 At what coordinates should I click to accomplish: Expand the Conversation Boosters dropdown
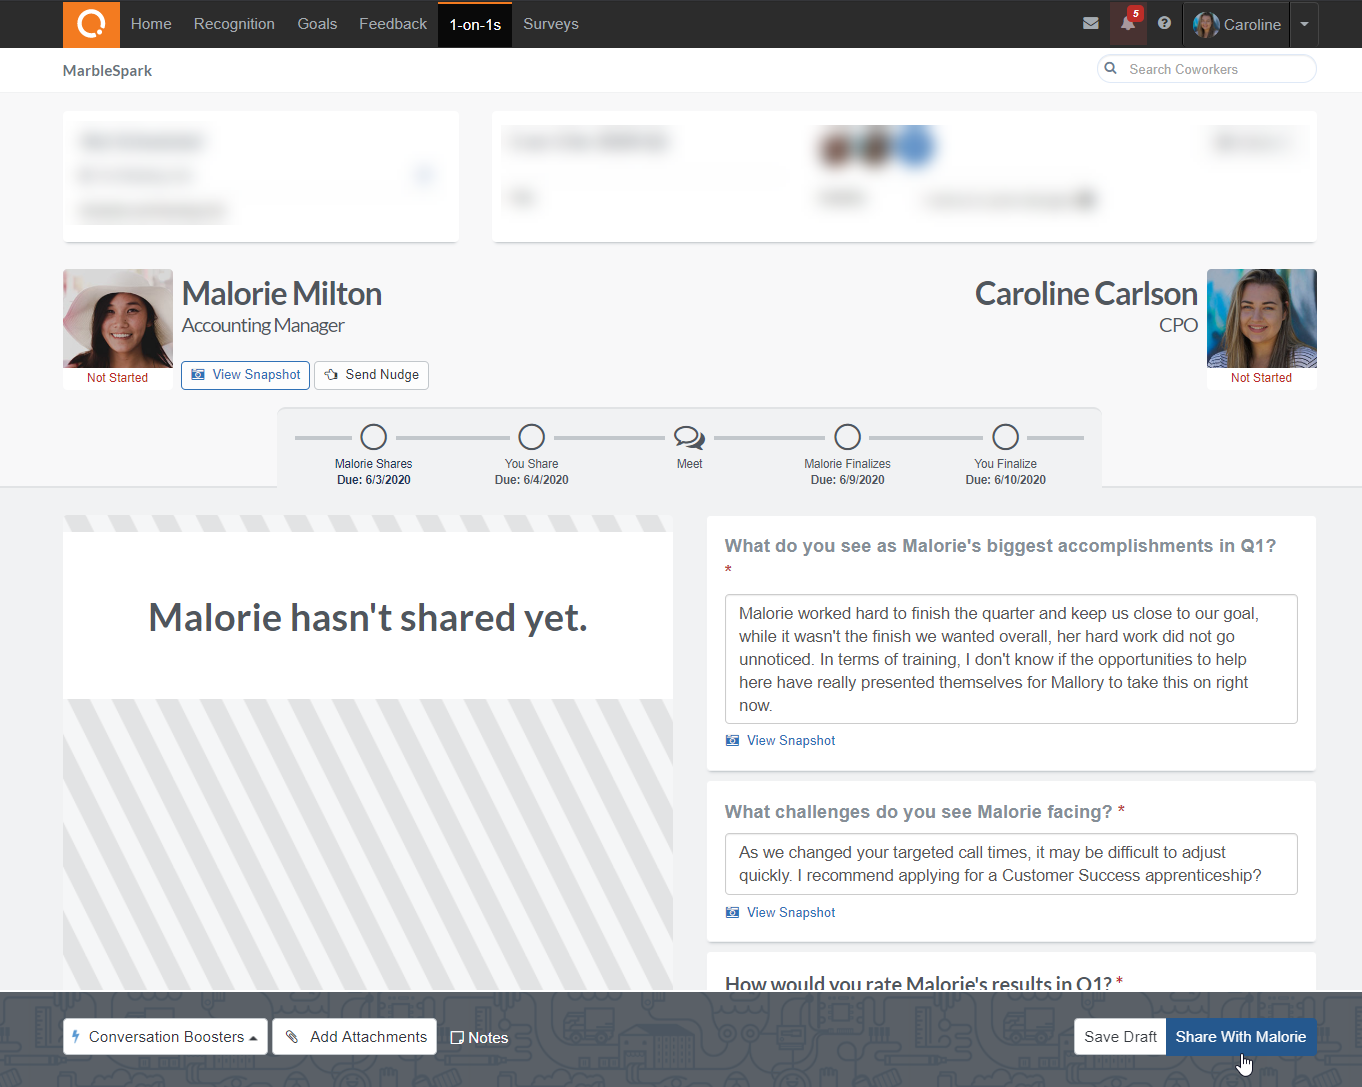[165, 1037]
